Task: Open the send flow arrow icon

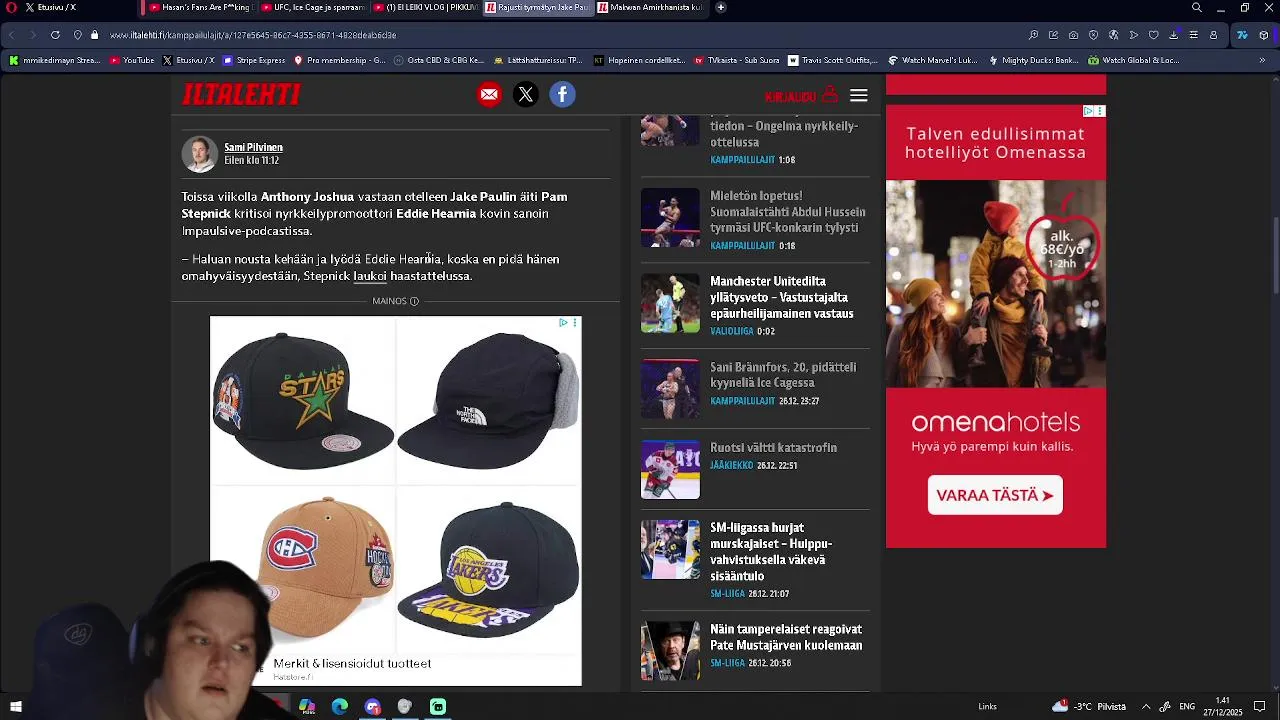Action: click(x=1133, y=35)
